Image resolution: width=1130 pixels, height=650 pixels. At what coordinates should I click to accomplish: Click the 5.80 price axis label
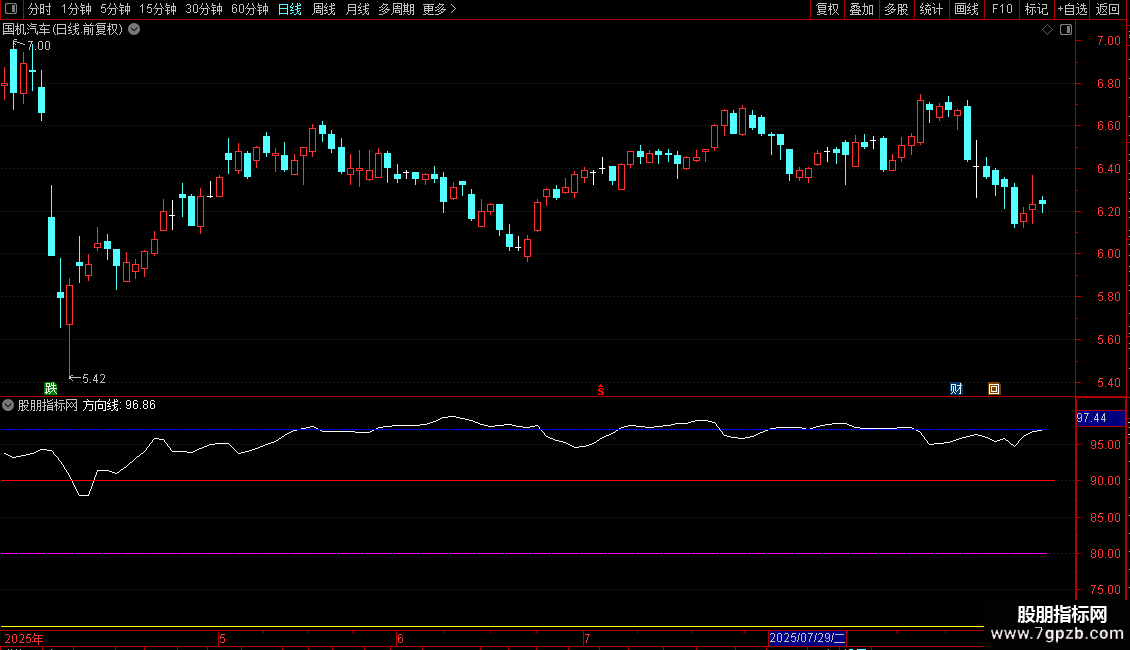[x=1108, y=297]
